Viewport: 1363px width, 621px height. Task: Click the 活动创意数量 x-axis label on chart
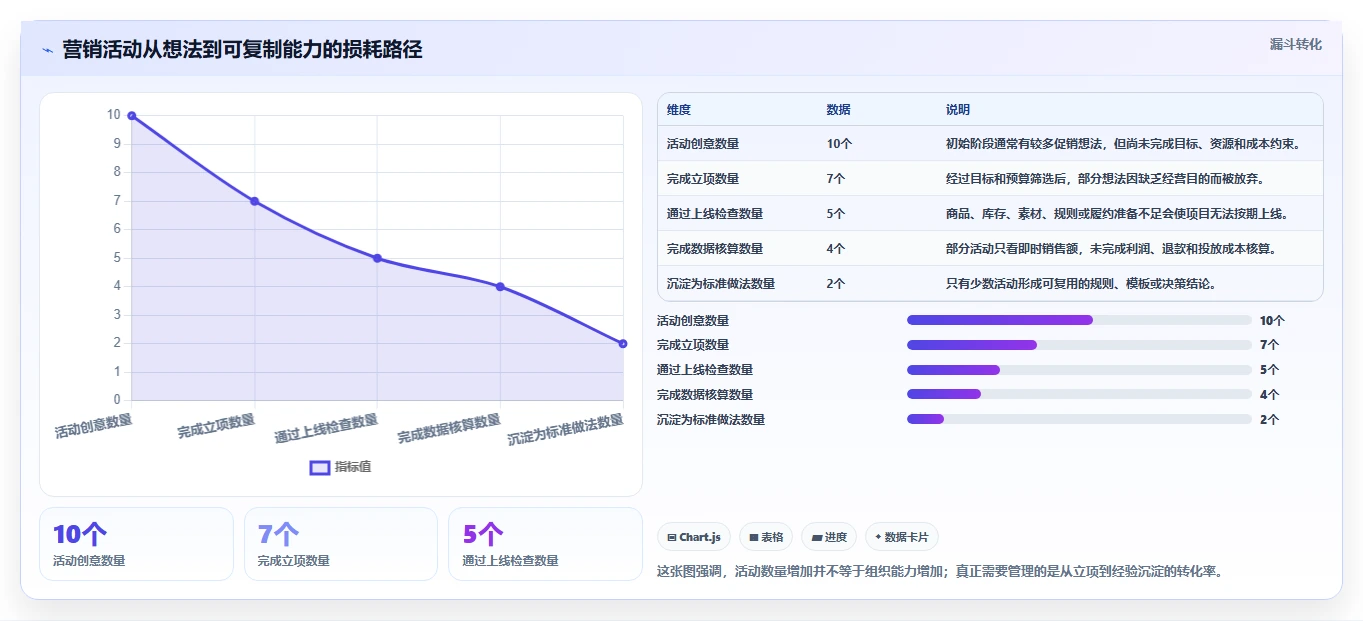pyautogui.click(x=94, y=427)
